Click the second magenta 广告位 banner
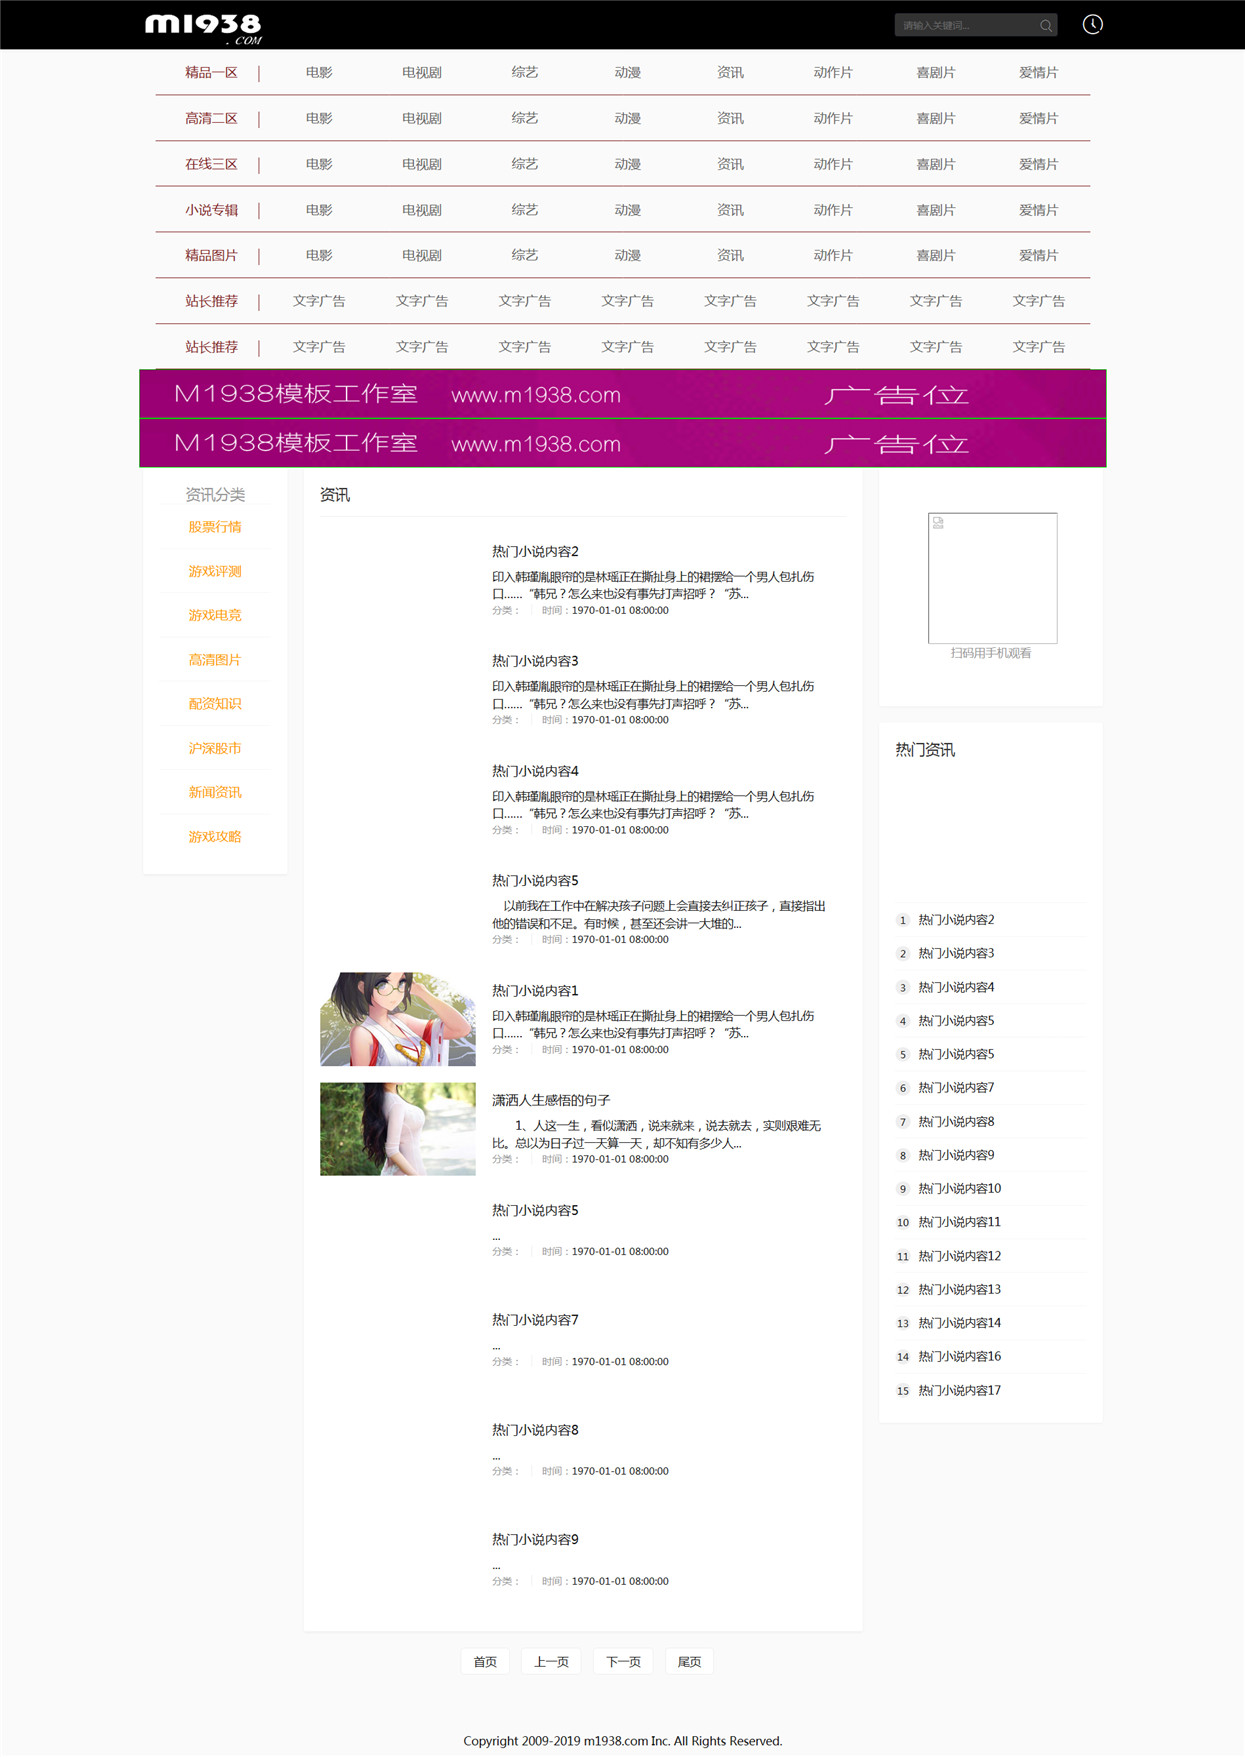 623,443
